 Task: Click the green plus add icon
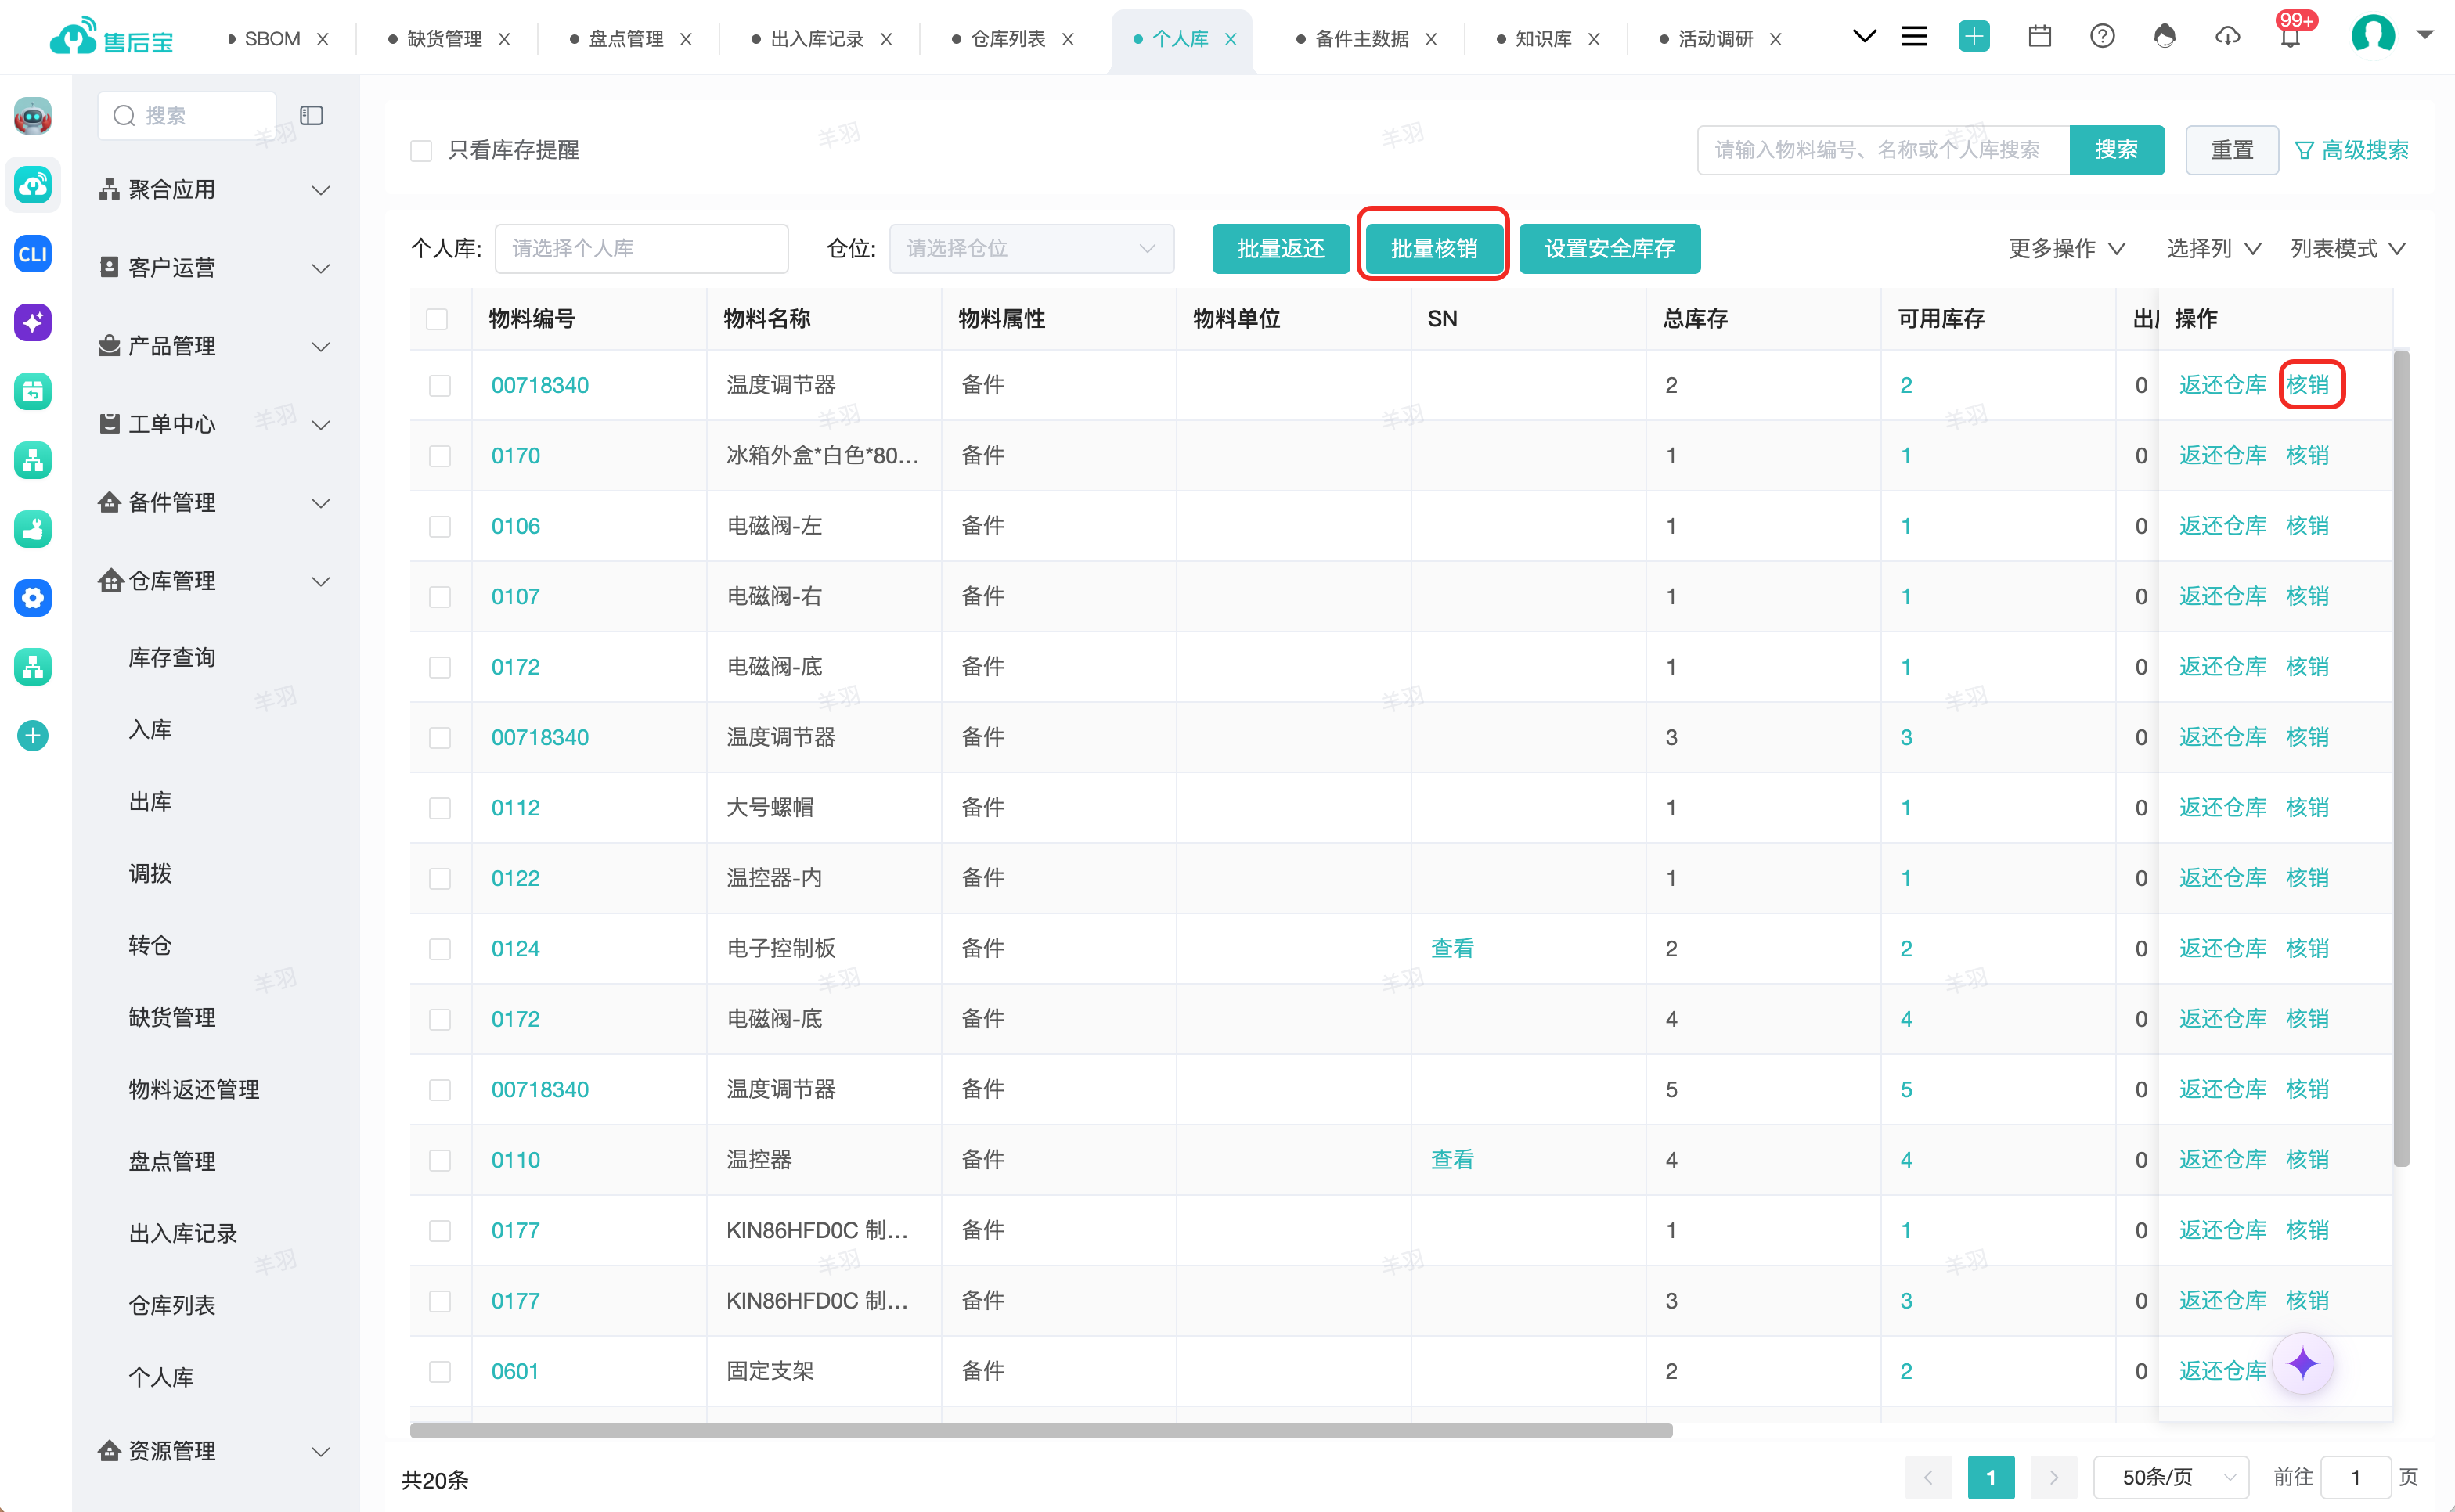click(x=1974, y=37)
